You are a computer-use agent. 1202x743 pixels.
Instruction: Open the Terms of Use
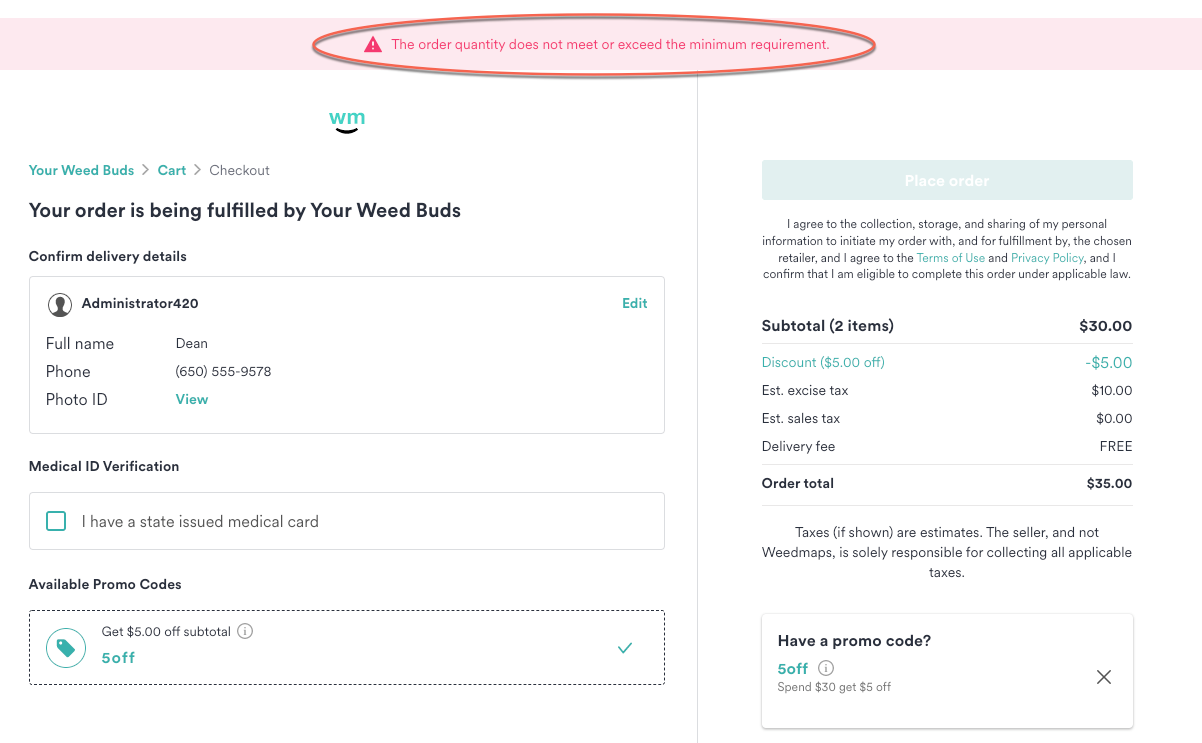click(x=950, y=257)
